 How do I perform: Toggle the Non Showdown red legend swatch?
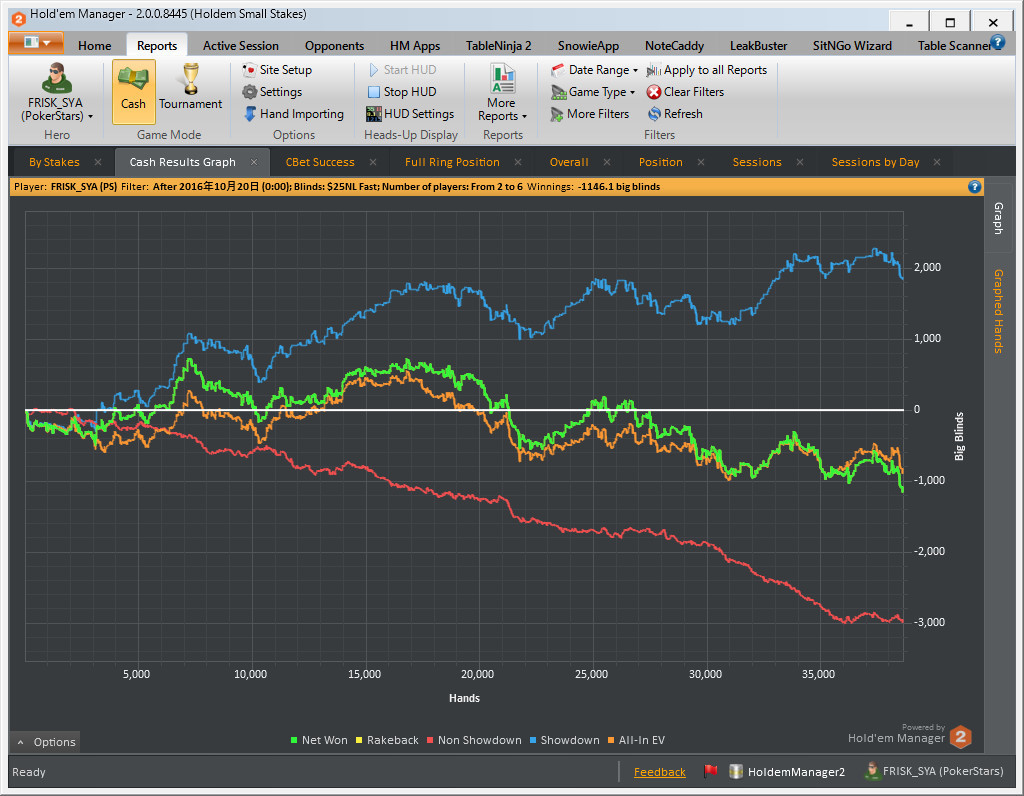click(430, 740)
